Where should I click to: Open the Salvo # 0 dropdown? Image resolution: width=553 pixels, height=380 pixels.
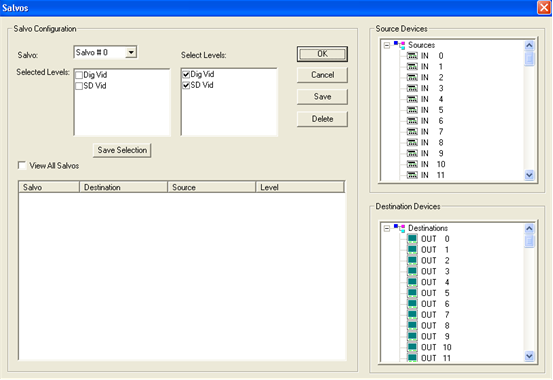point(131,53)
